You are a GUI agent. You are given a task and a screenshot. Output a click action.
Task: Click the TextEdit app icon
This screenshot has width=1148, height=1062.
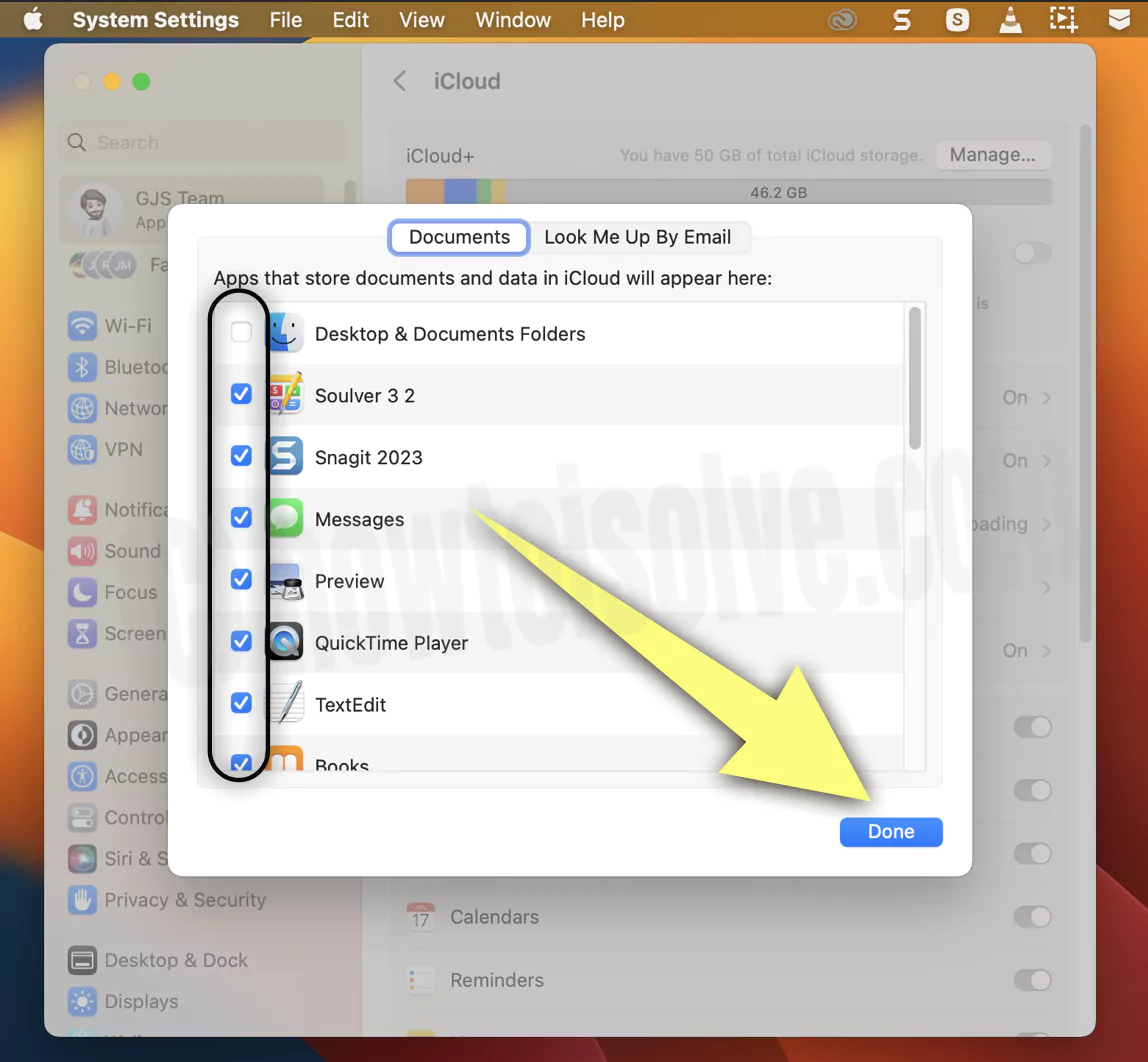[286, 703]
